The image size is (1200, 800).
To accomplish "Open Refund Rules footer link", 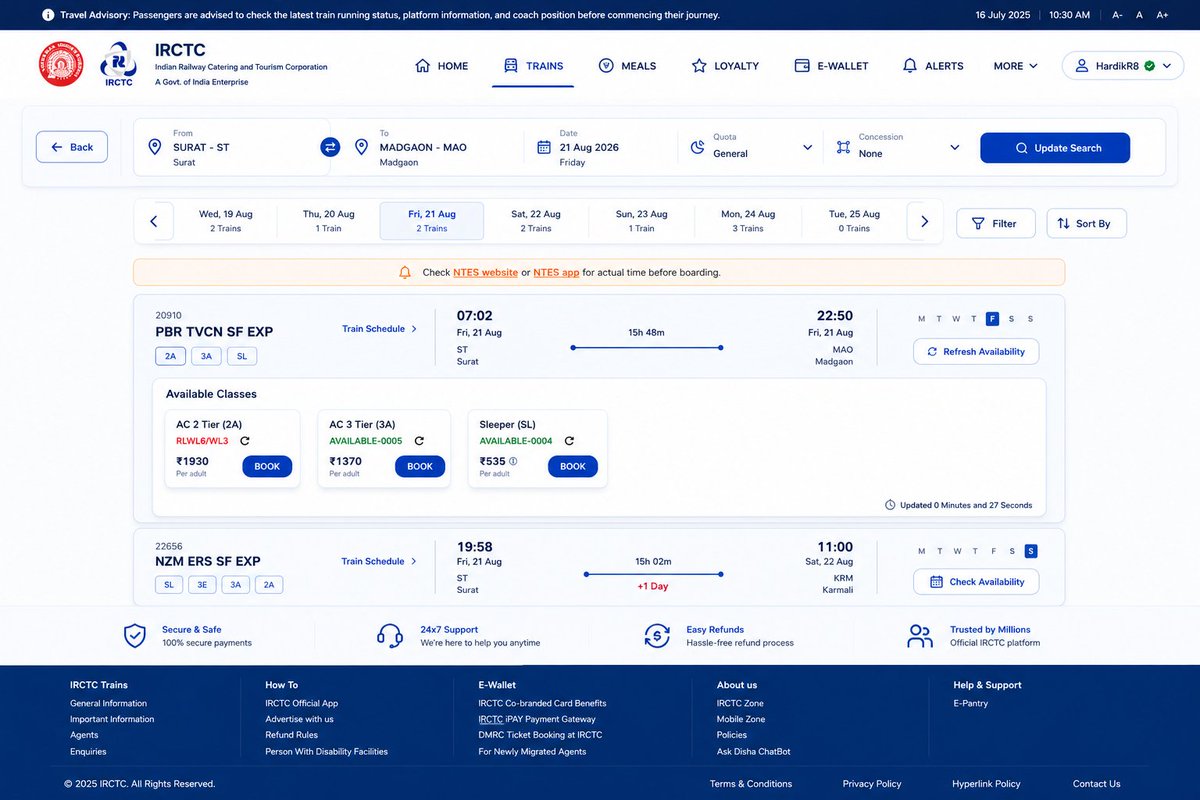I will [x=292, y=735].
